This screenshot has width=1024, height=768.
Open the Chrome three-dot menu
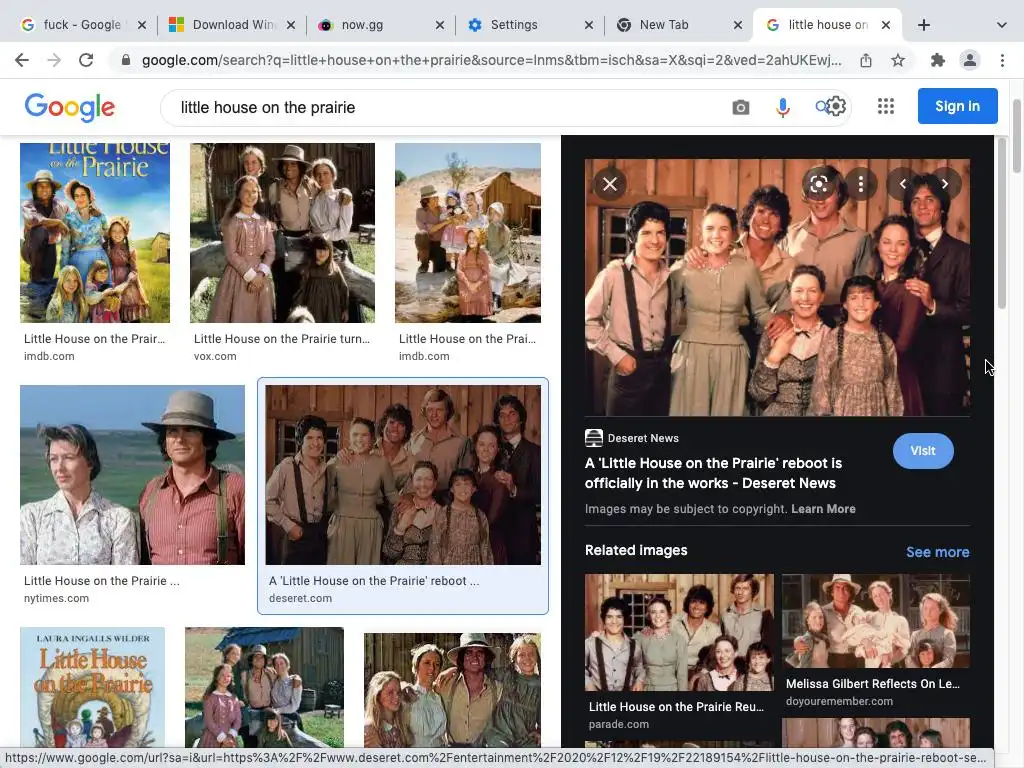[1002, 60]
